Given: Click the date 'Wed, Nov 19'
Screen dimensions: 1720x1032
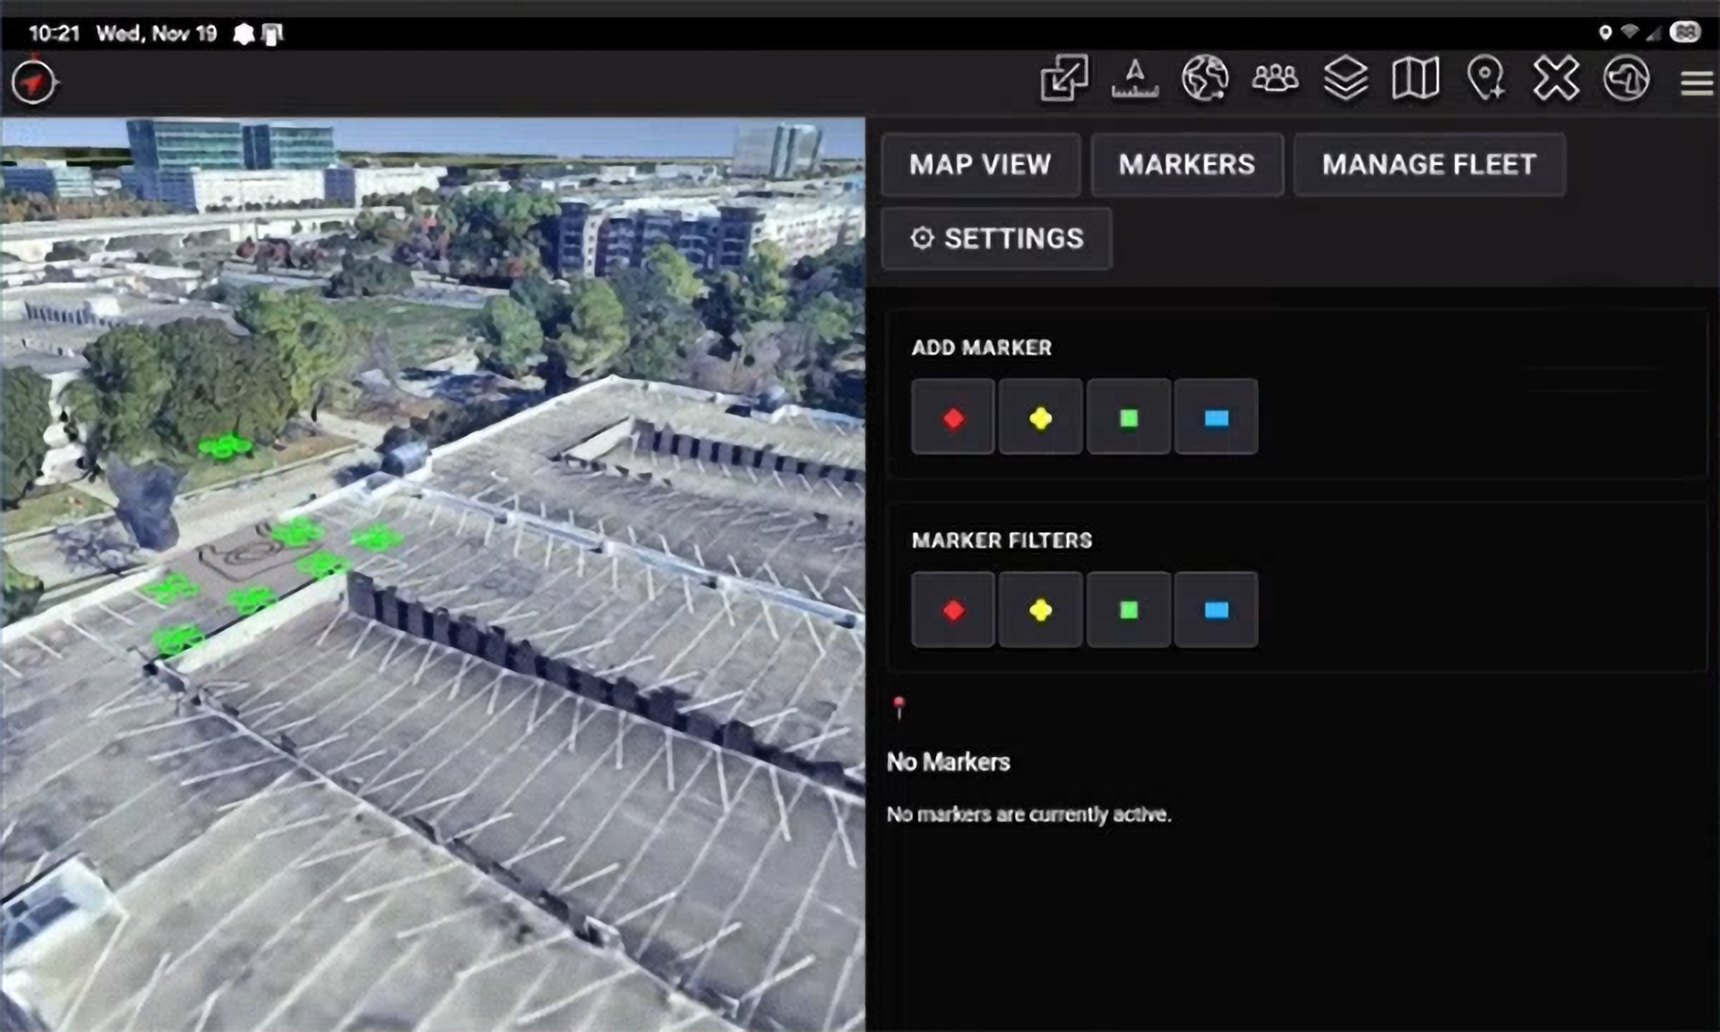Looking at the screenshot, I should click(156, 34).
